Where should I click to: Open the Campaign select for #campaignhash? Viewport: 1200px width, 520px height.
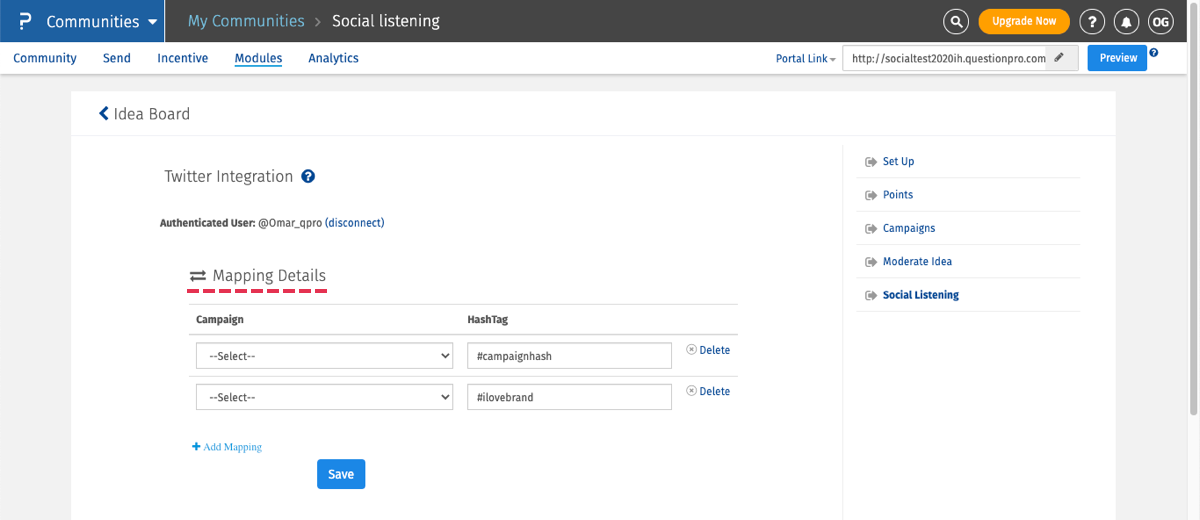pos(325,356)
